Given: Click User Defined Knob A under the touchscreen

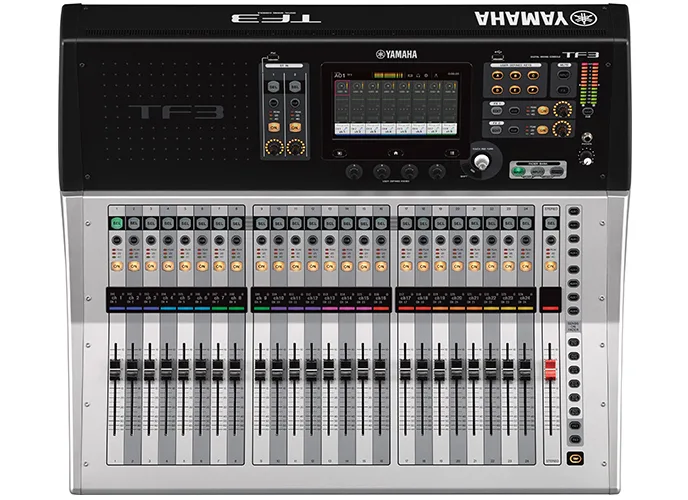Looking at the screenshot, I should pos(354,172).
